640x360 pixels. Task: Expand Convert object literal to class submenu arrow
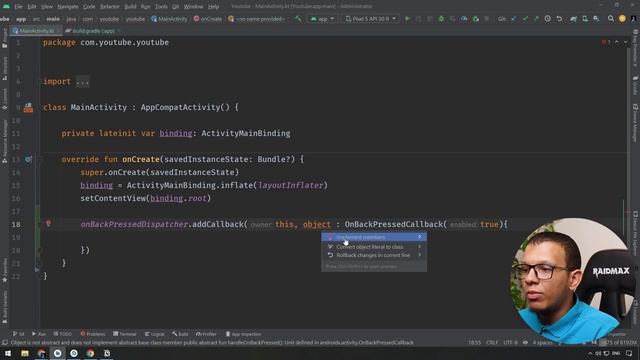click(x=420, y=247)
